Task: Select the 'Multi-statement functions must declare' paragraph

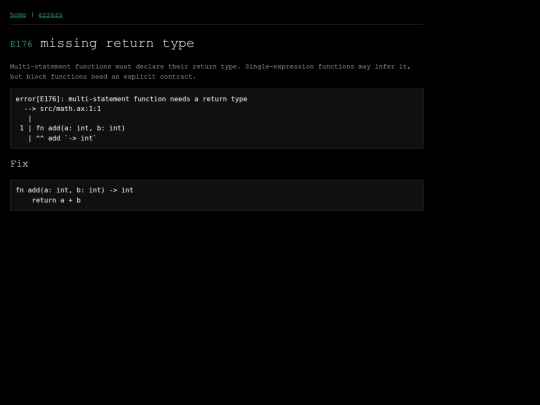Action: coord(210,72)
